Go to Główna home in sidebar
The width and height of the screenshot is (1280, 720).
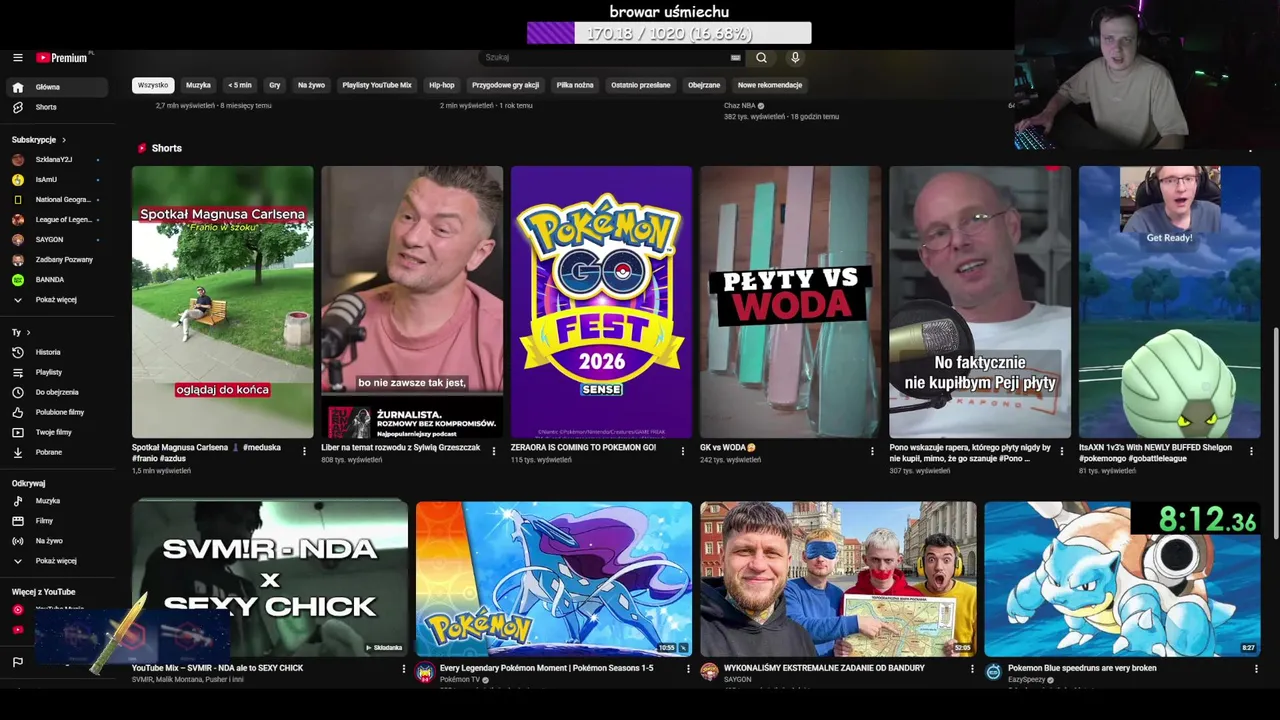click(59, 87)
